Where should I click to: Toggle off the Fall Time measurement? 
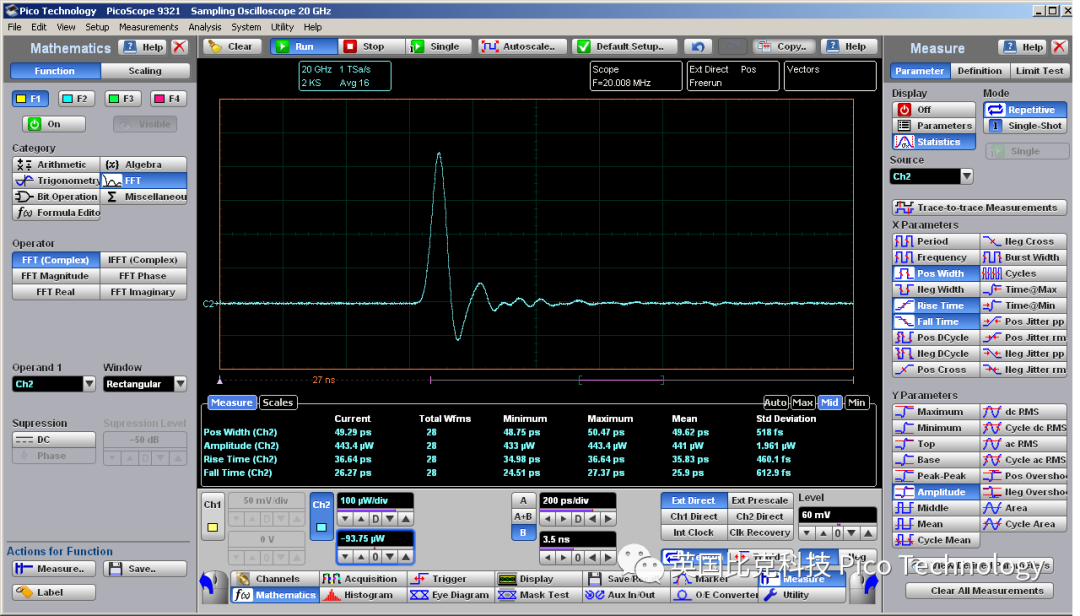(935, 321)
